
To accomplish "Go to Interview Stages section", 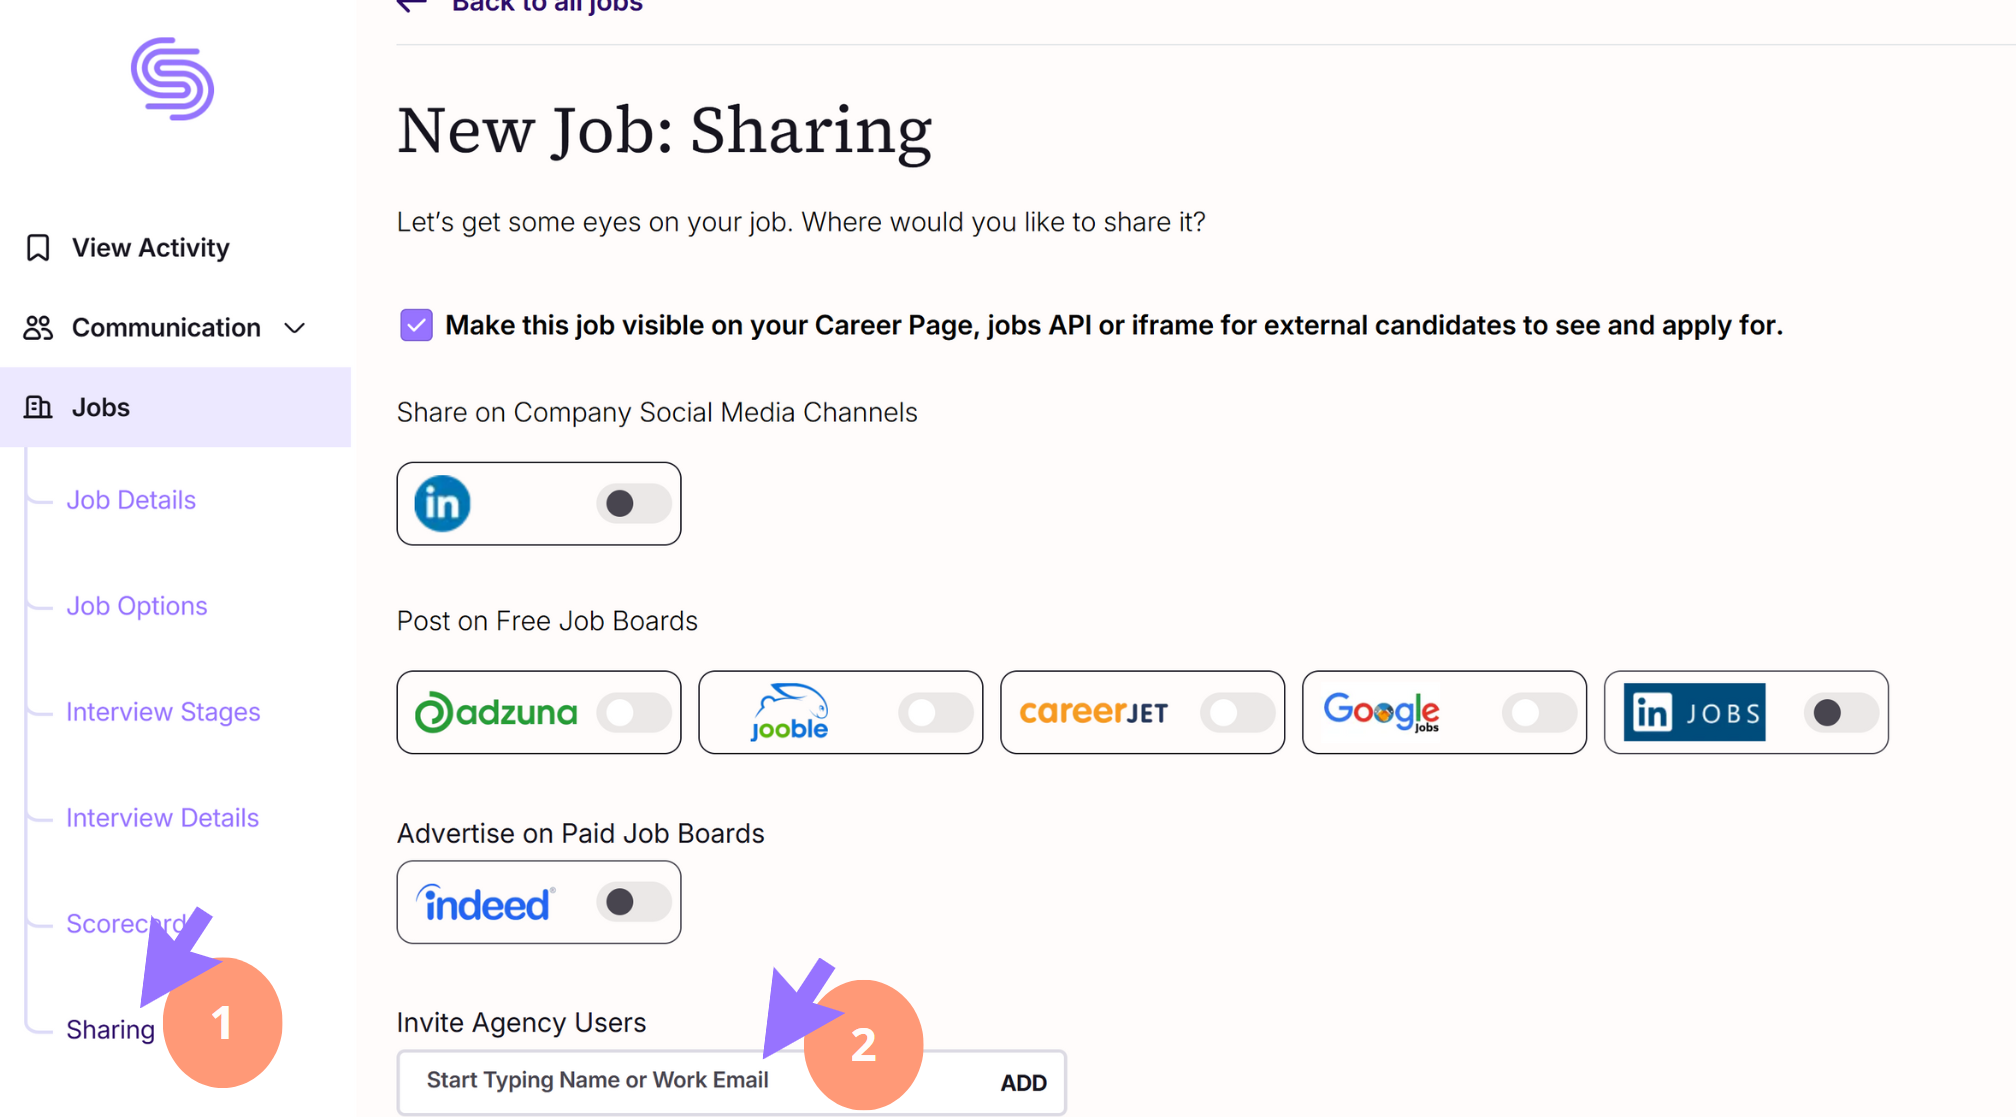I will click(x=163, y=712).
